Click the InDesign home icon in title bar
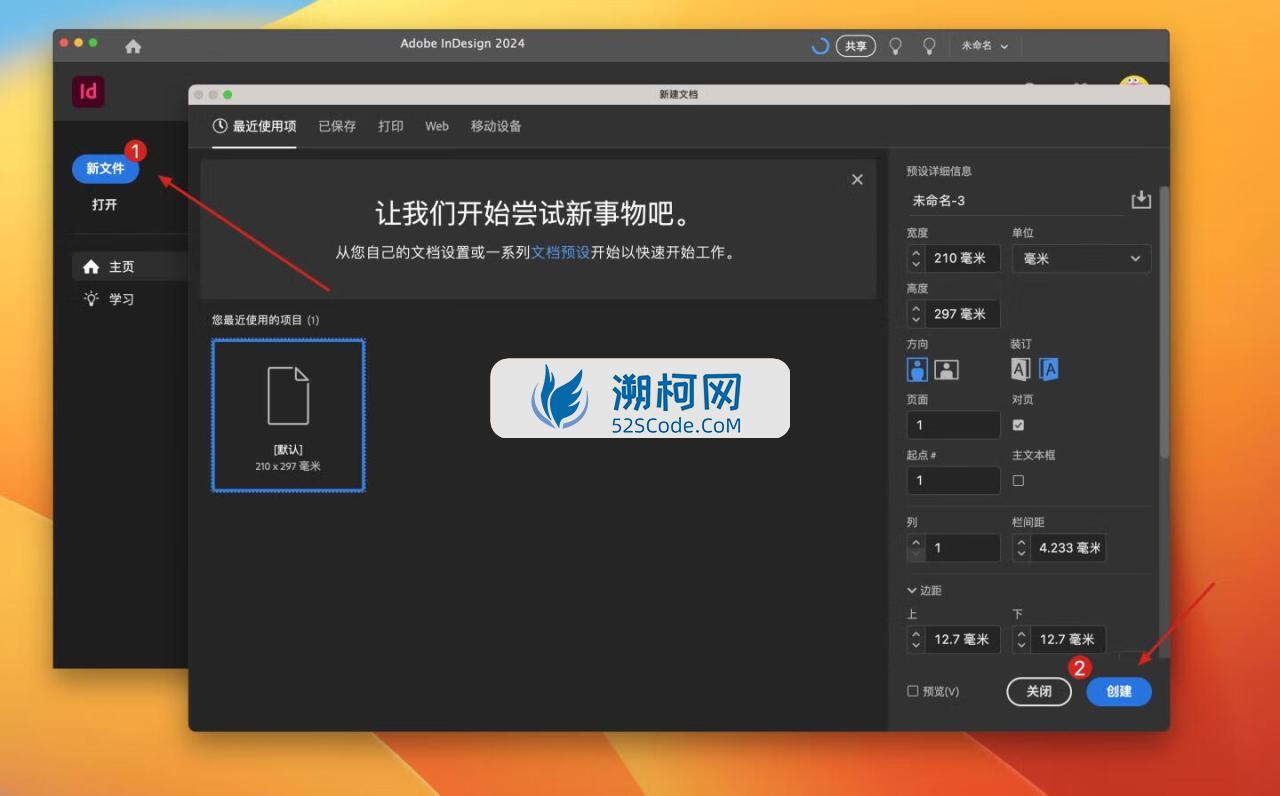1280x796 pixels. tap(133, 46)
